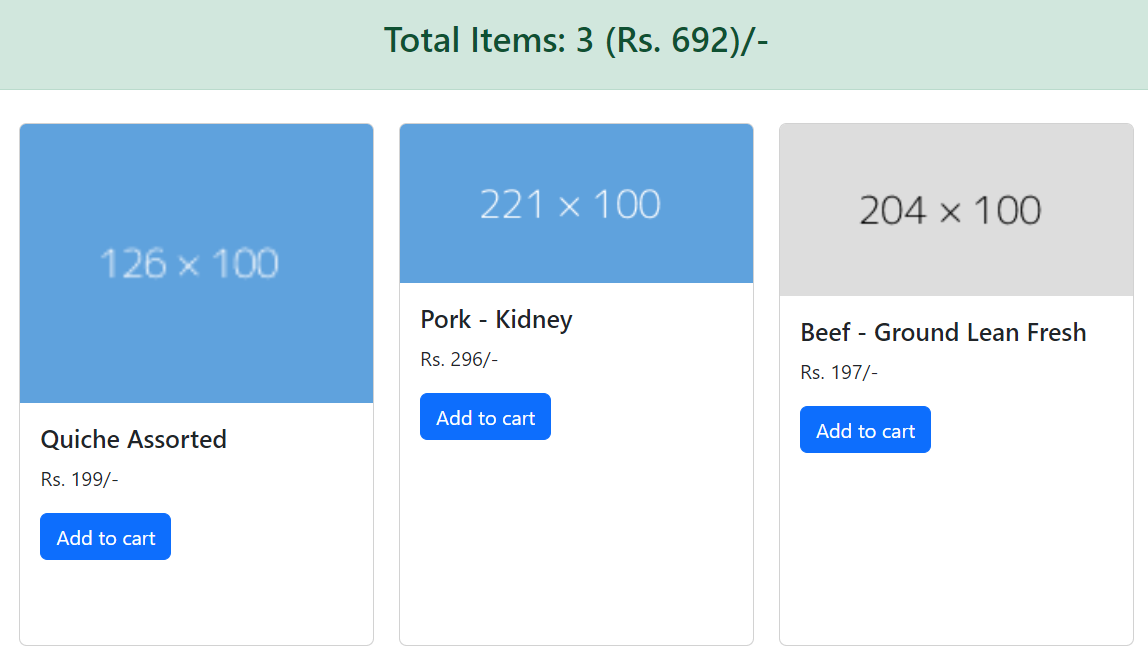This screenshot has width=1148, height=659.
Task: Click the 126 × 100 placeholder text
Action: pos(189,264)
